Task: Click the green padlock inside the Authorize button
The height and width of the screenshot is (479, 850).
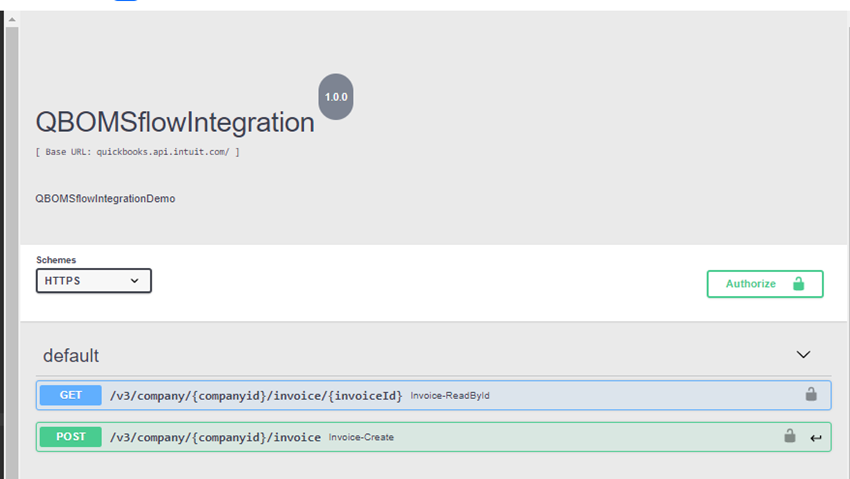Action: pos(798,284)
